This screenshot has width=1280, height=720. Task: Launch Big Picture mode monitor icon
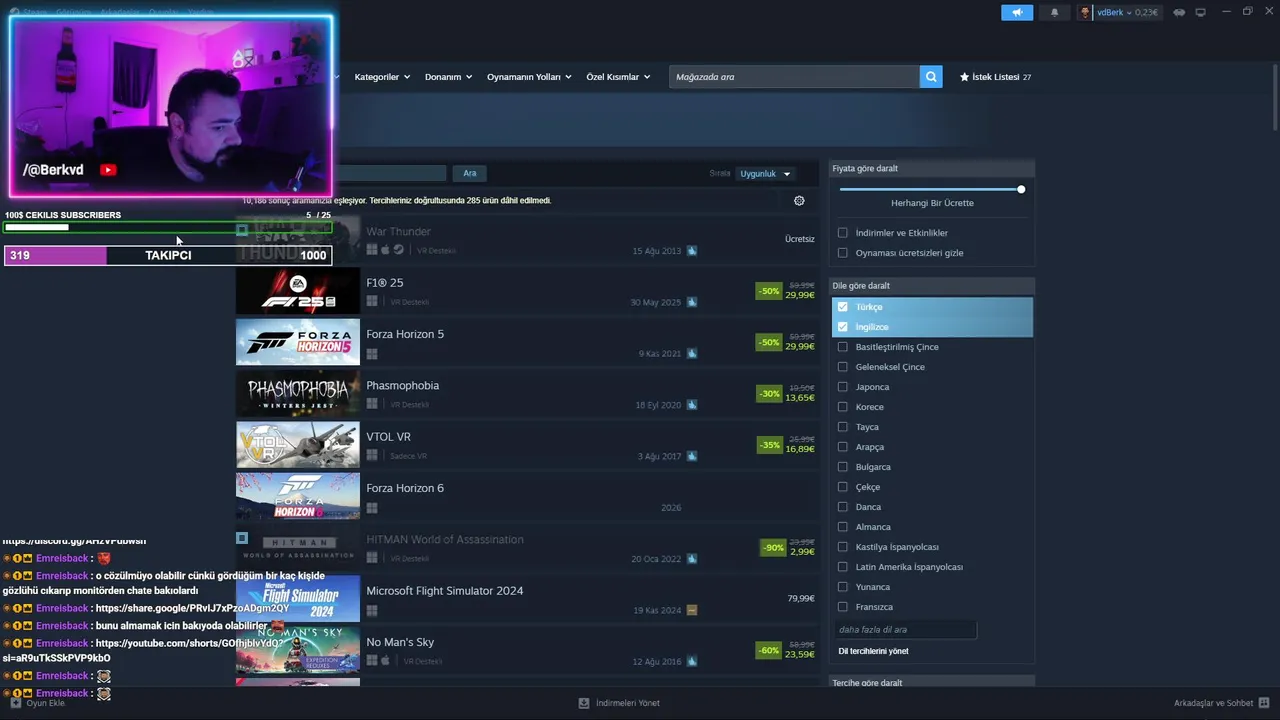(x=1200, y=12)
